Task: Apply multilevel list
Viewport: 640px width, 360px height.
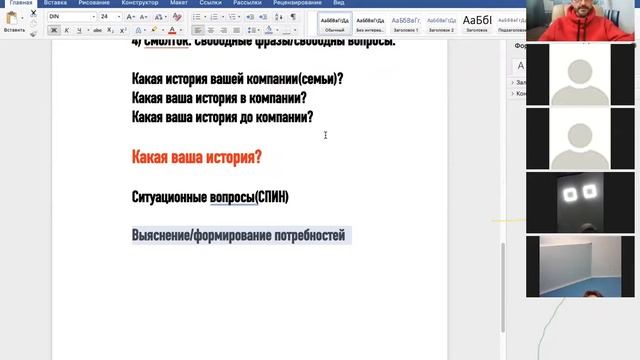Action: [232, 17]
